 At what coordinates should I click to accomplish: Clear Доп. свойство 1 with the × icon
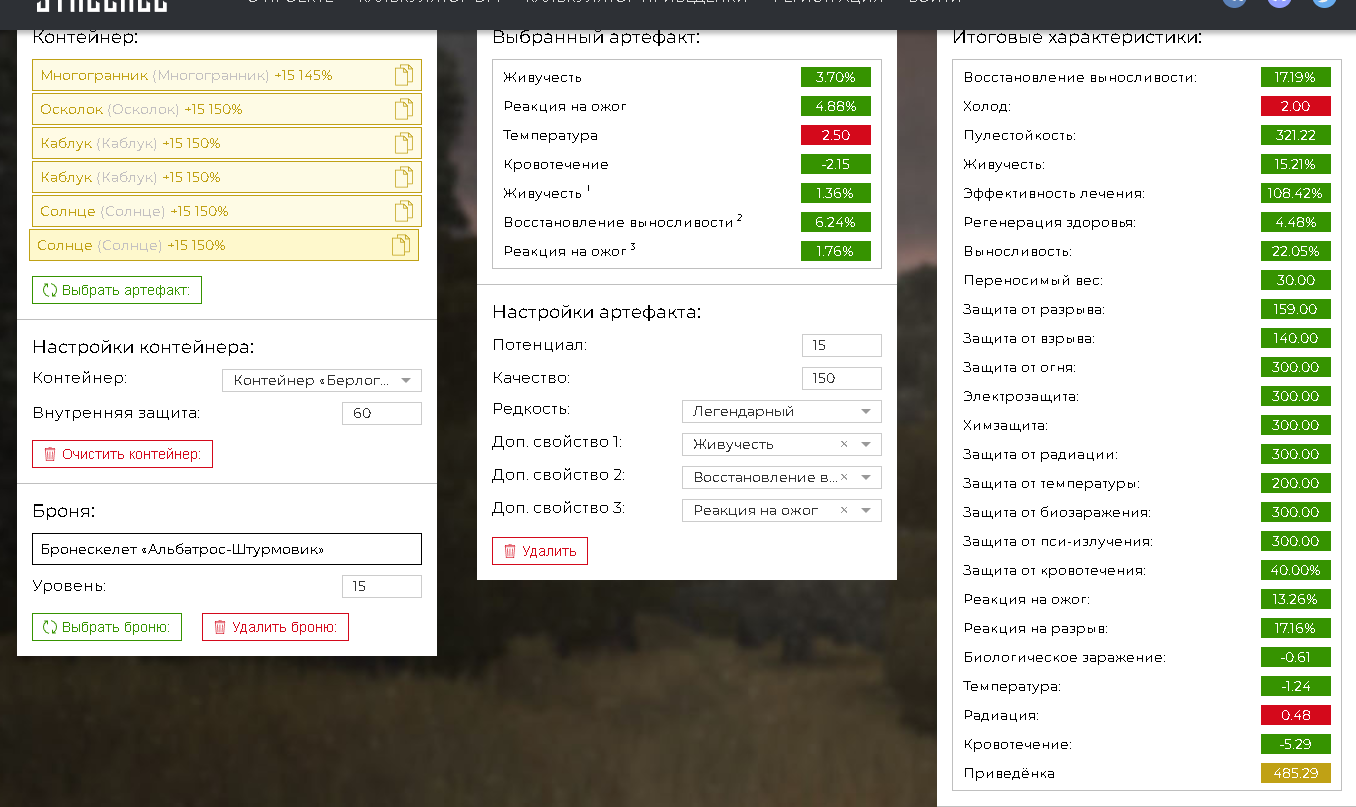coord(843,444)
